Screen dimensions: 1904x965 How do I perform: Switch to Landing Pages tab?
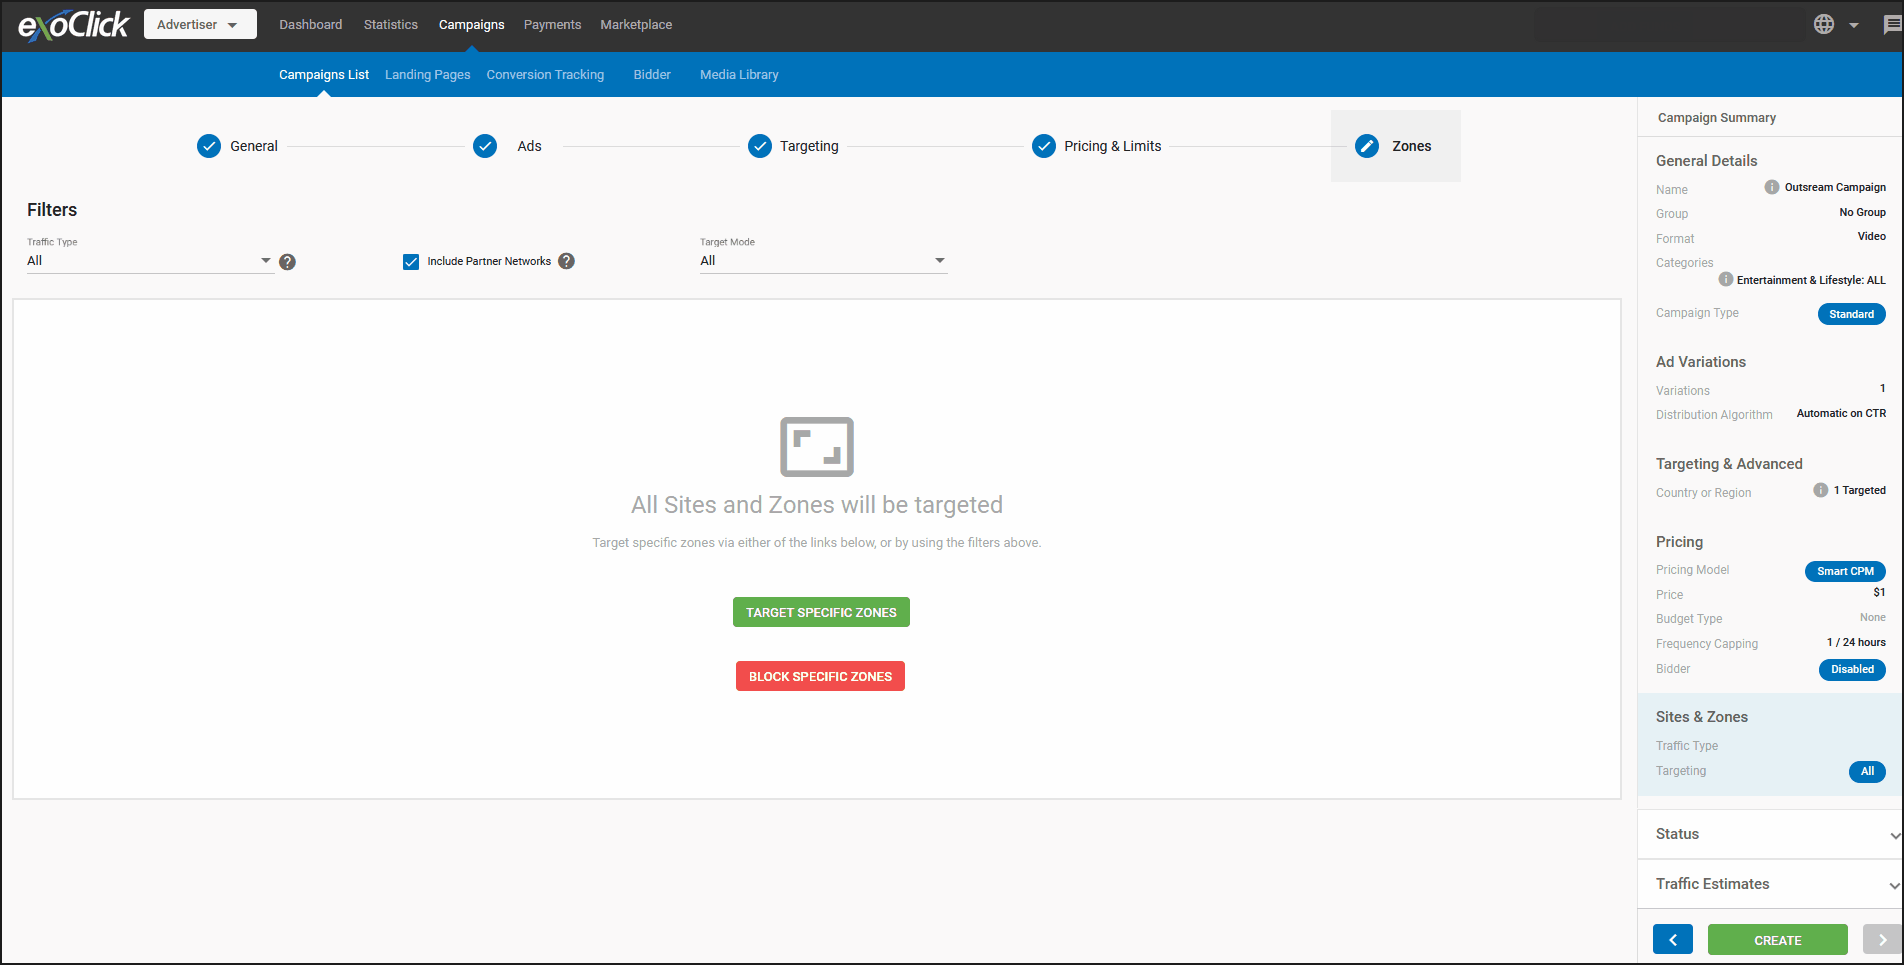(x=428, y=74)
